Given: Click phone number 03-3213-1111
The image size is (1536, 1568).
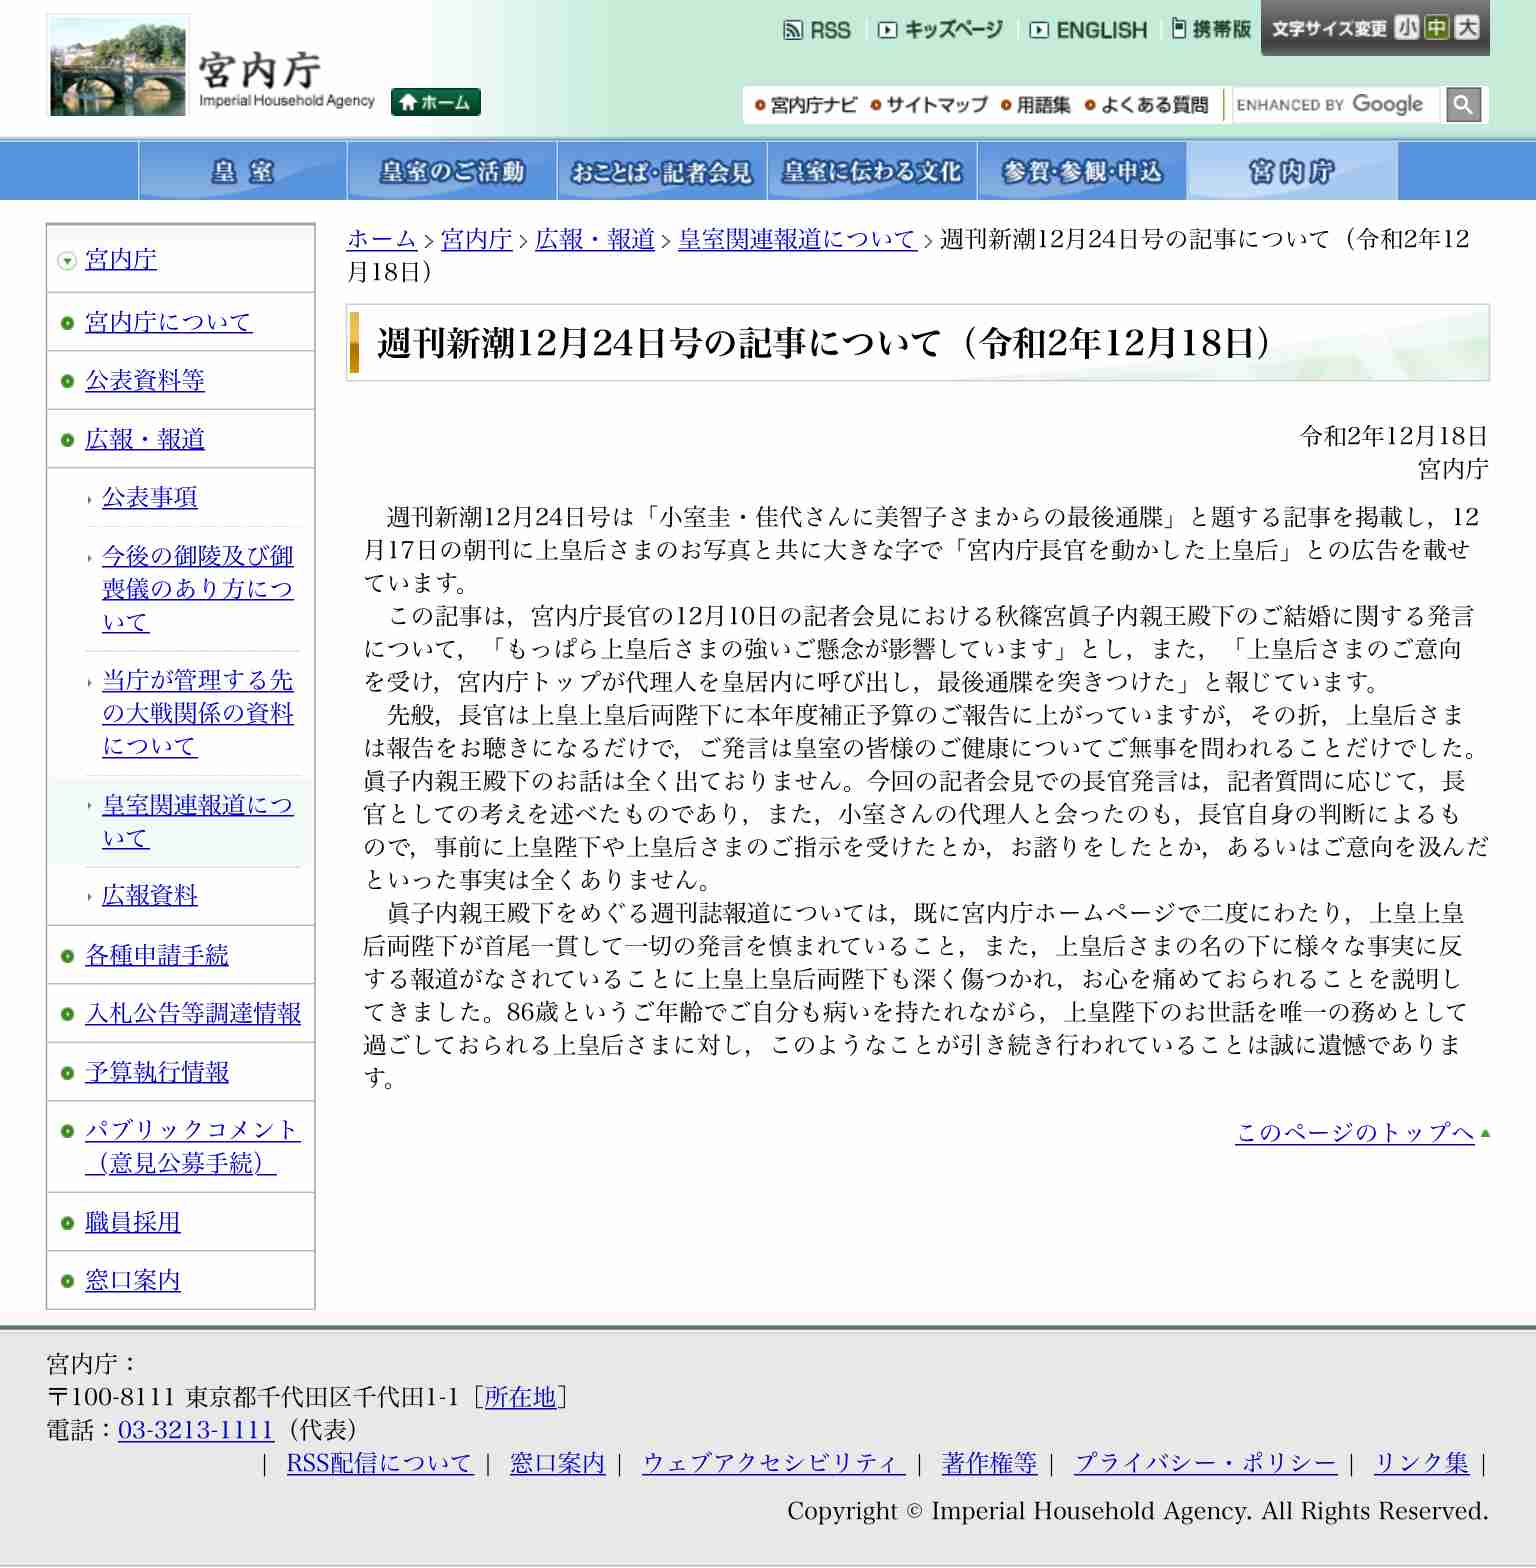Looking at the screenshot, I should (196, 1430).
